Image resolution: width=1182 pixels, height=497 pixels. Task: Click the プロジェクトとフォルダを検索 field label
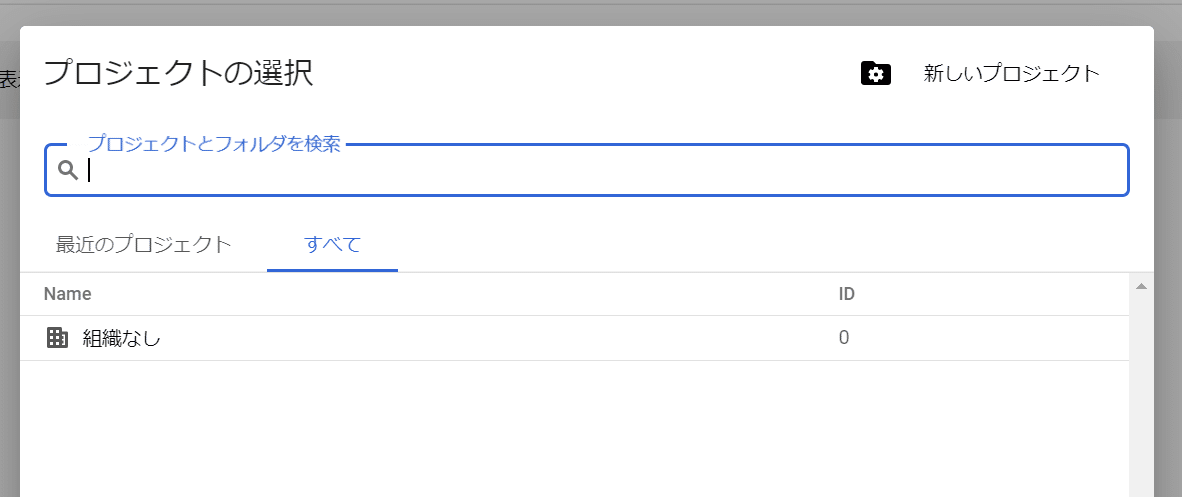[x=214, y=144]
